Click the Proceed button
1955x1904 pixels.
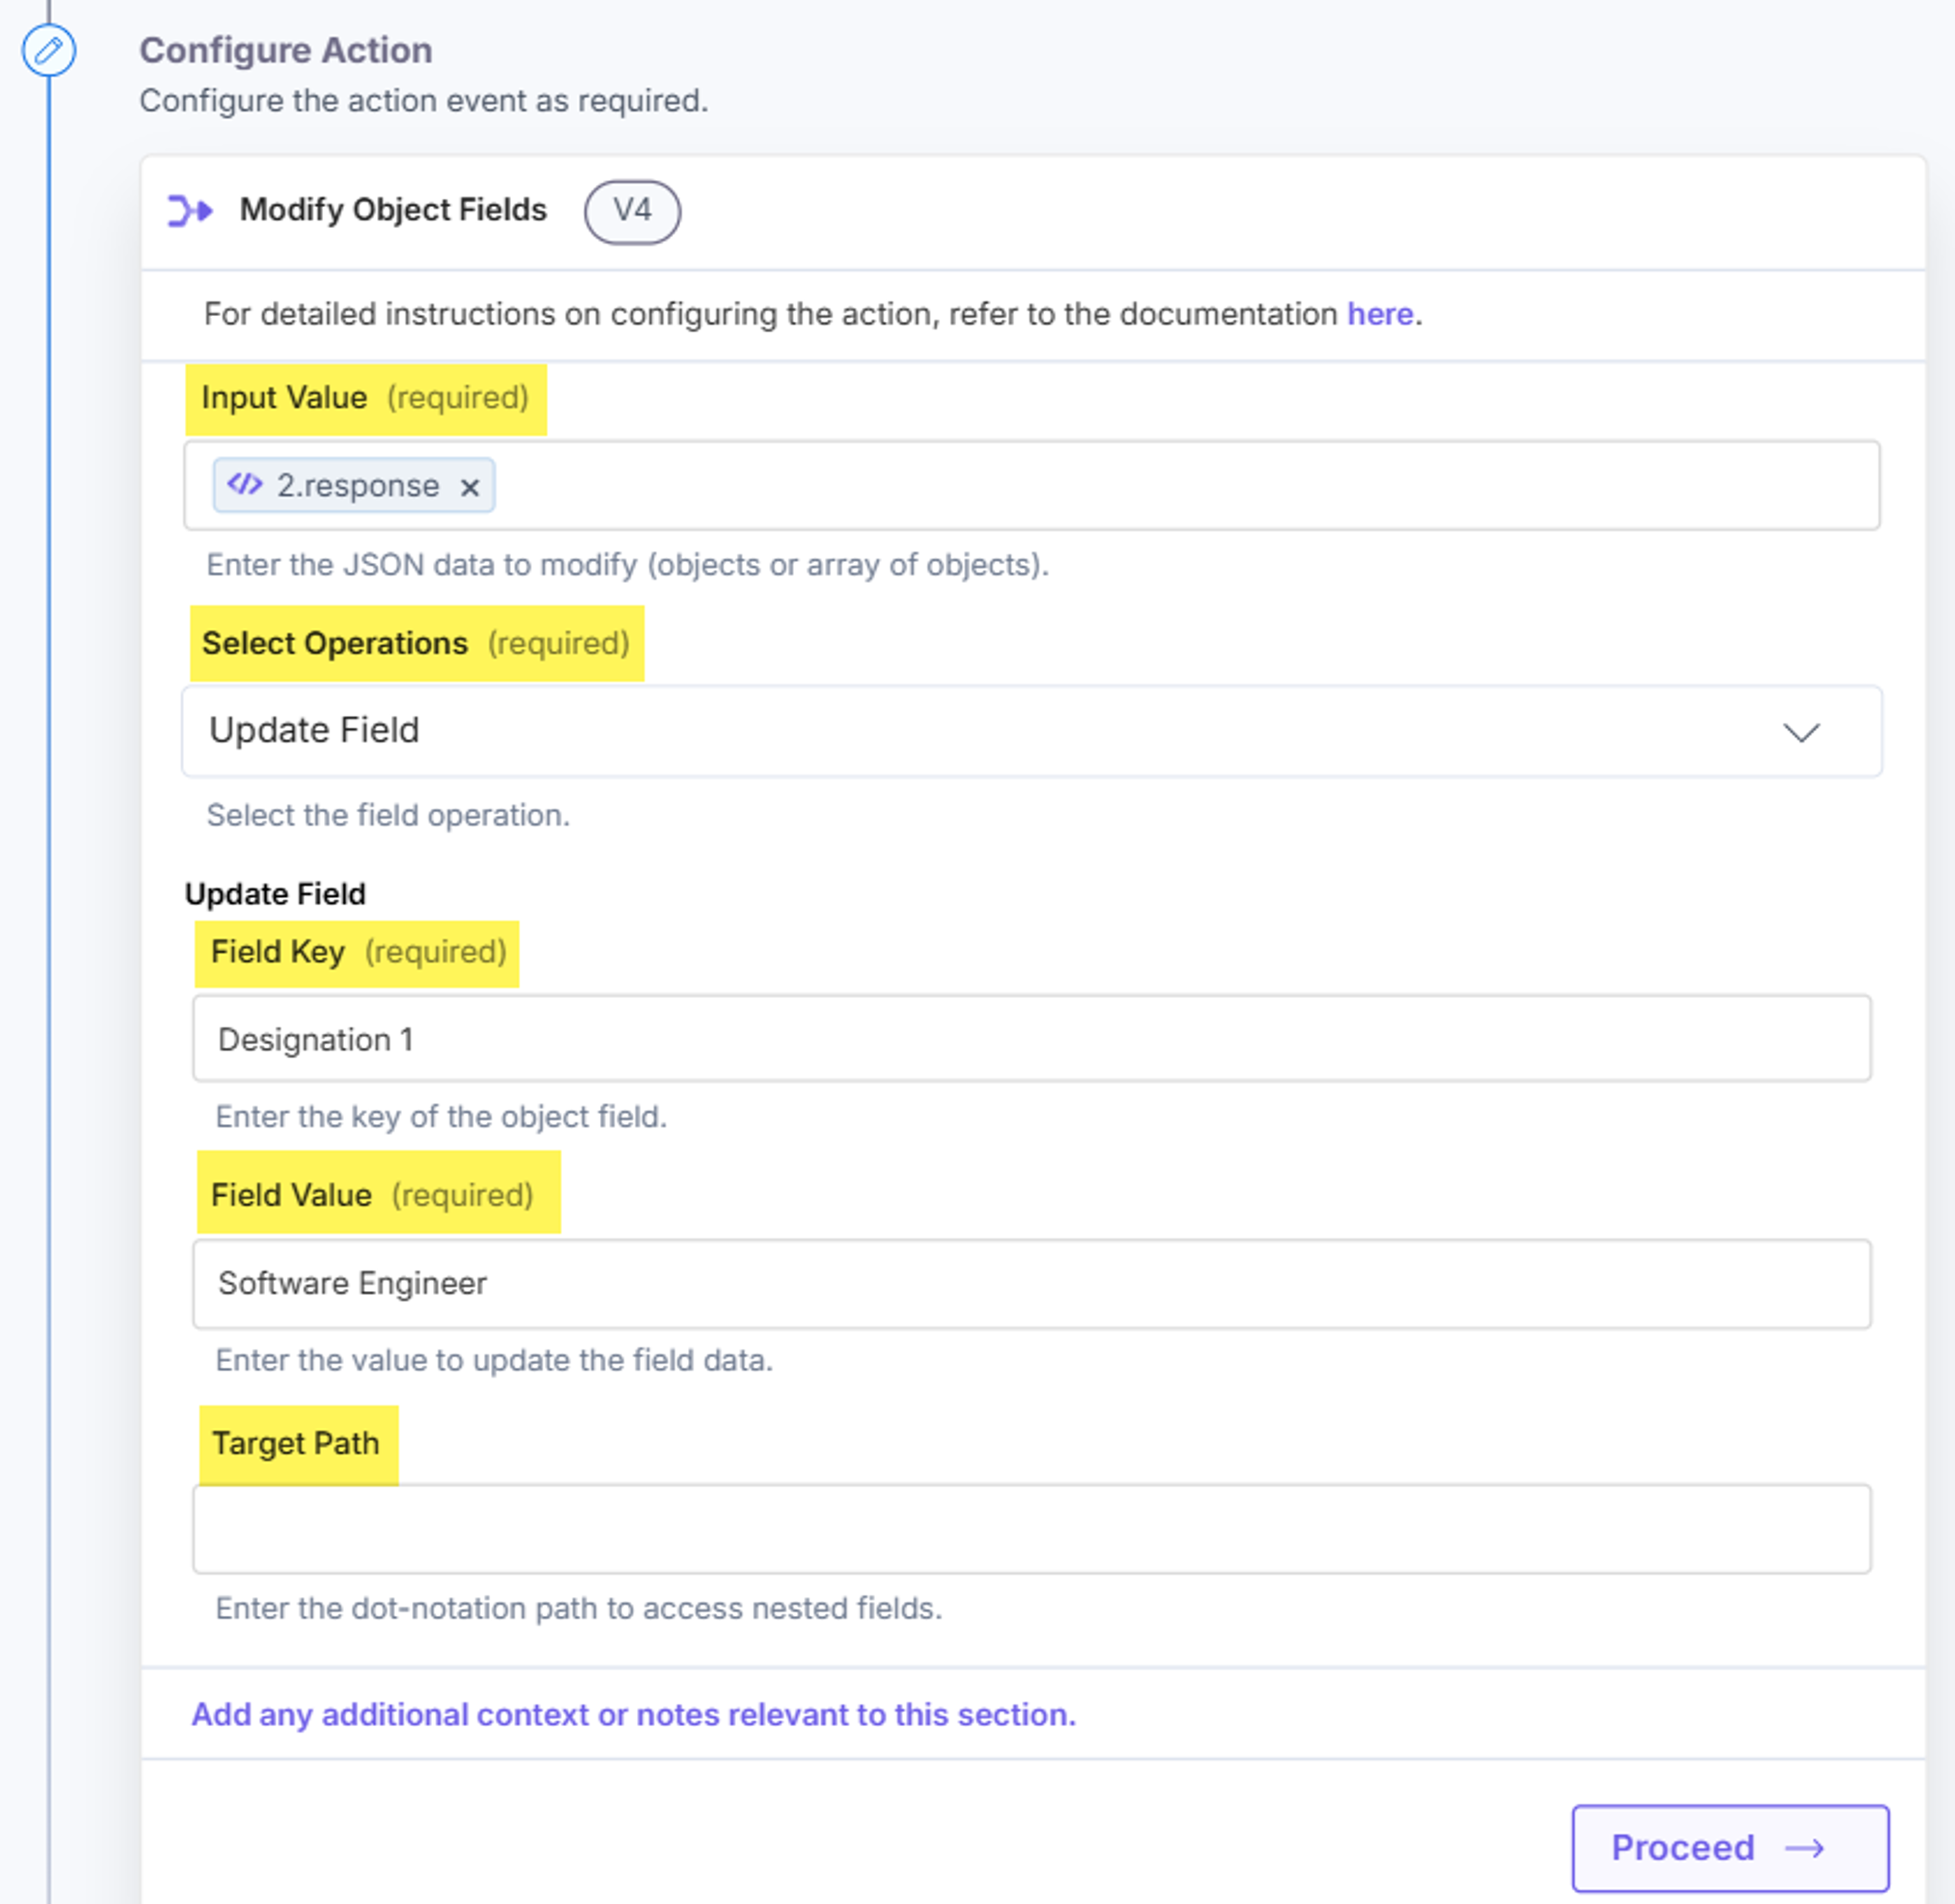tap(1730, 1848)
